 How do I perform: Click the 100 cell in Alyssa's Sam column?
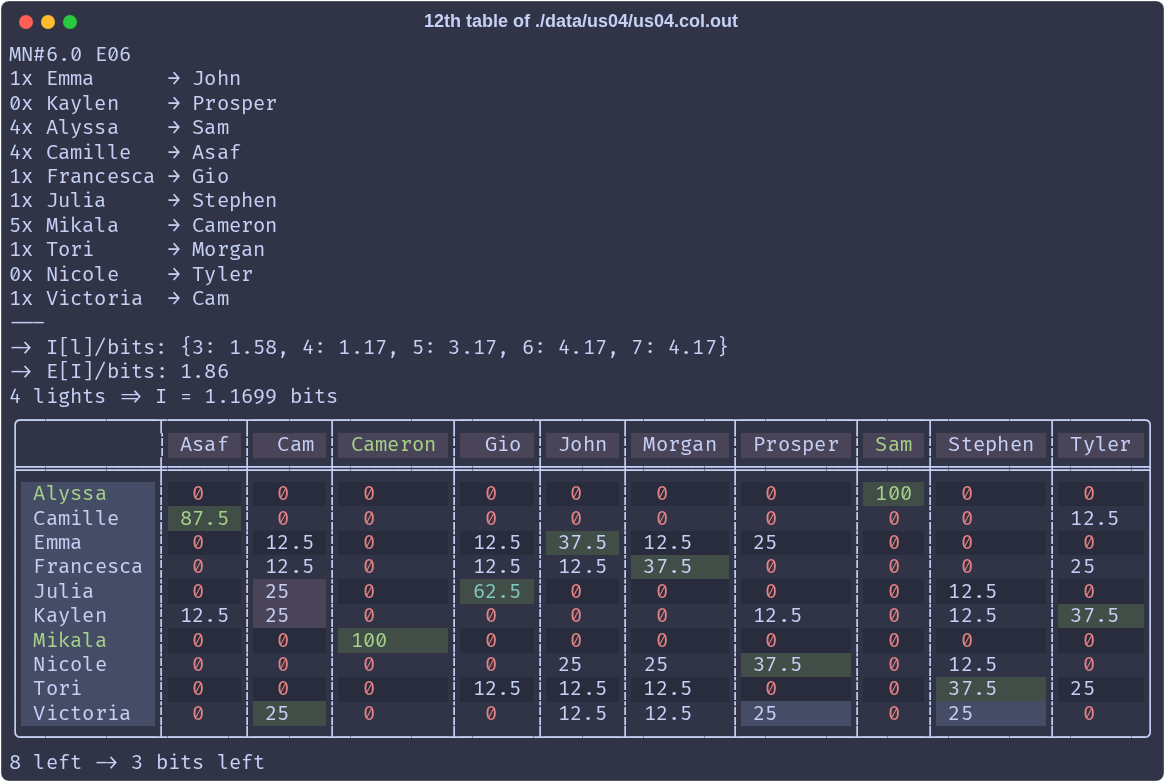point(893,493)
